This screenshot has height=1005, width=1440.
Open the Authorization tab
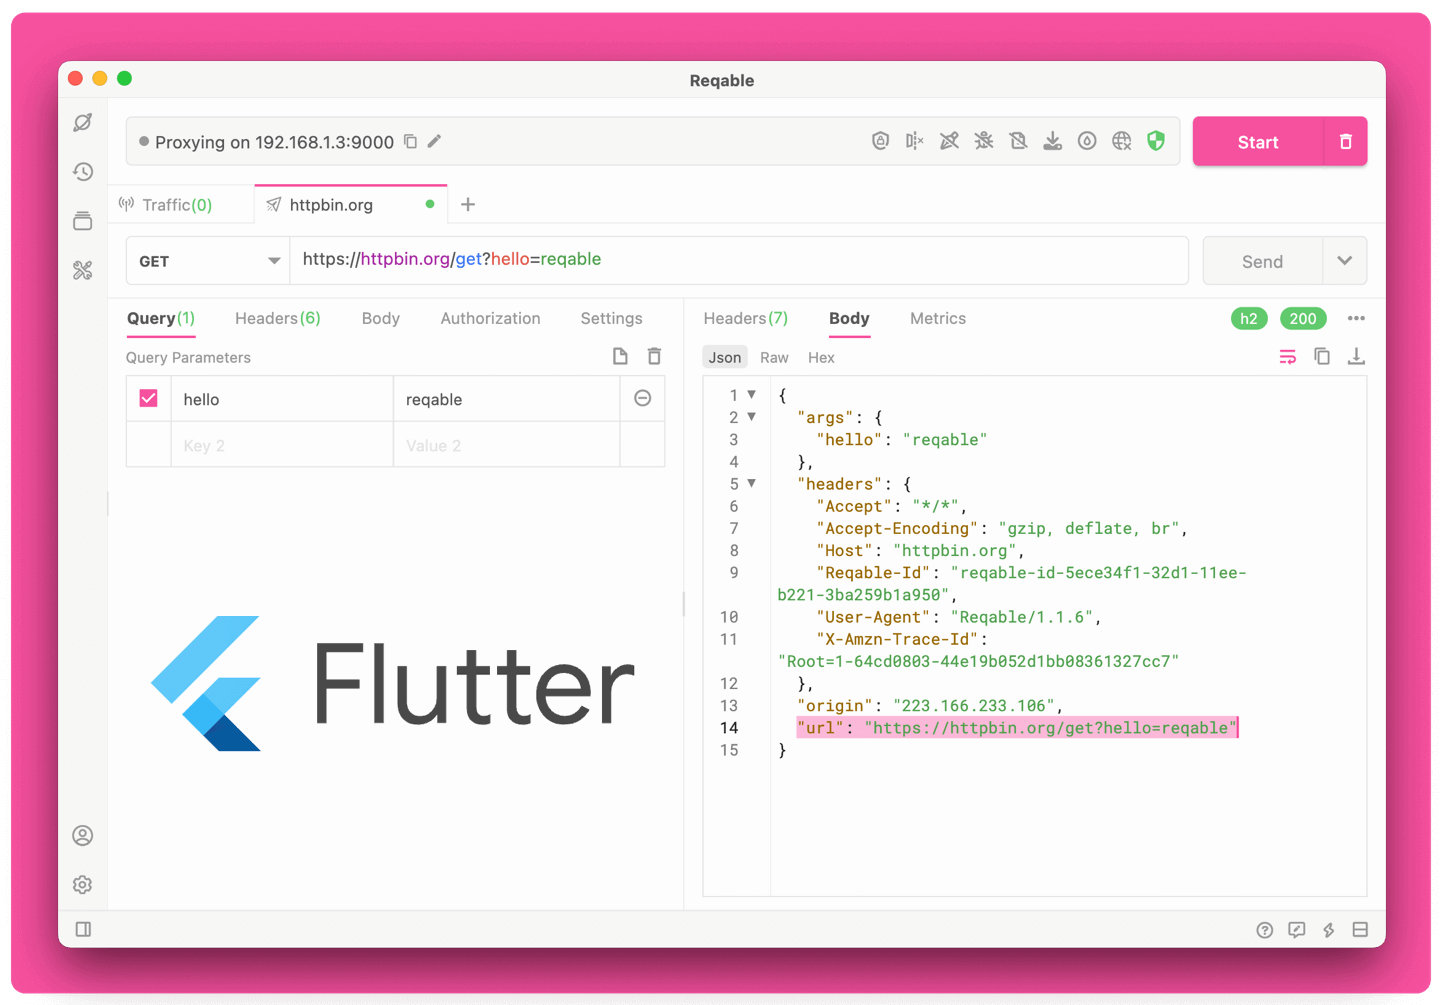pos(490,319)
